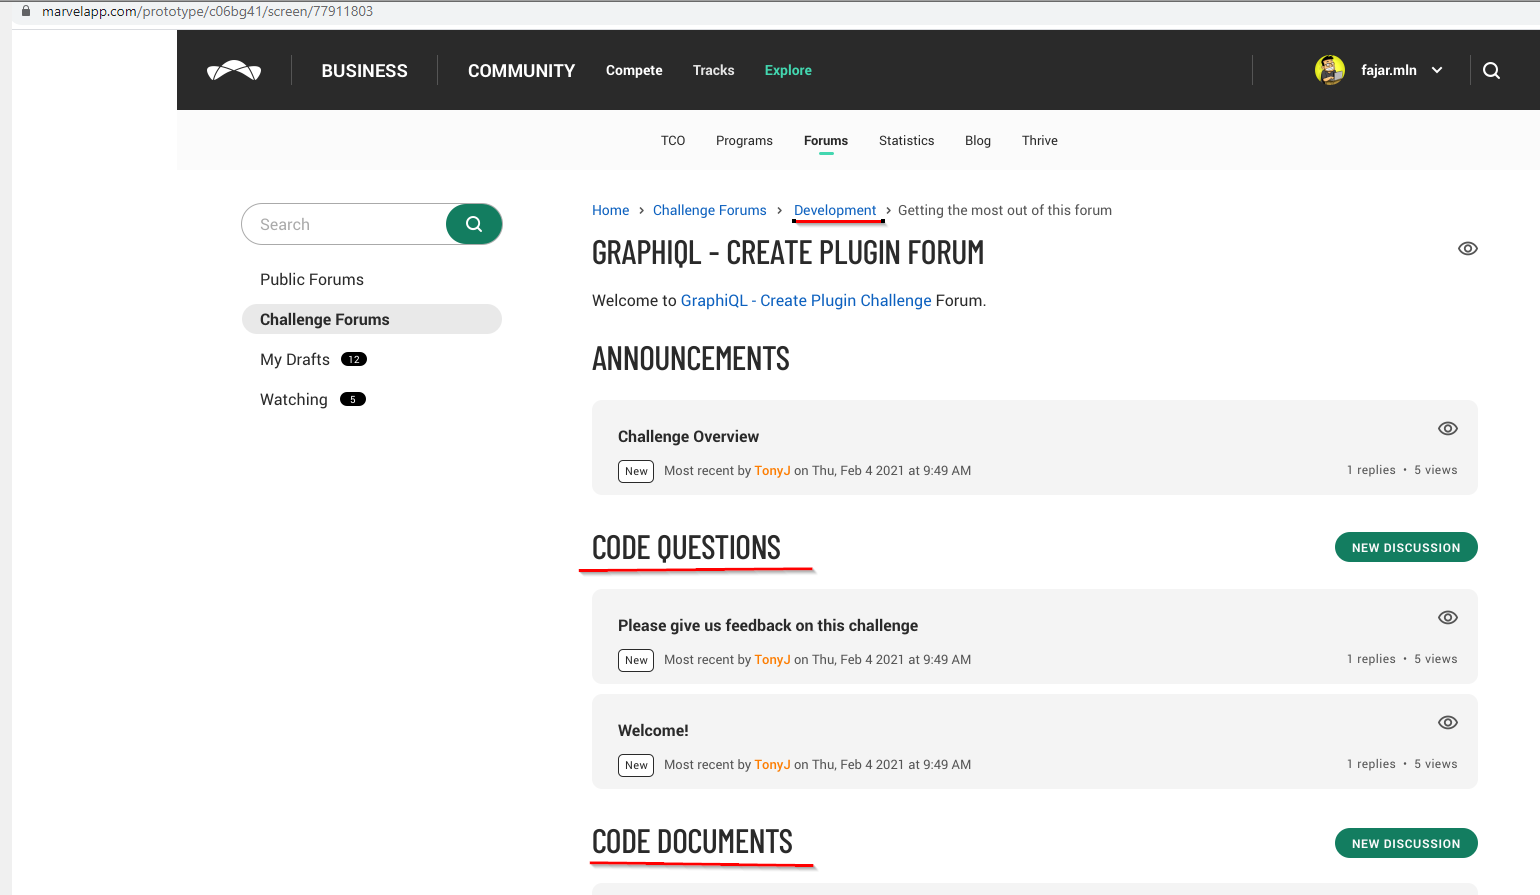Click the fajar.mln avatar picture

tap(1330, 70)
